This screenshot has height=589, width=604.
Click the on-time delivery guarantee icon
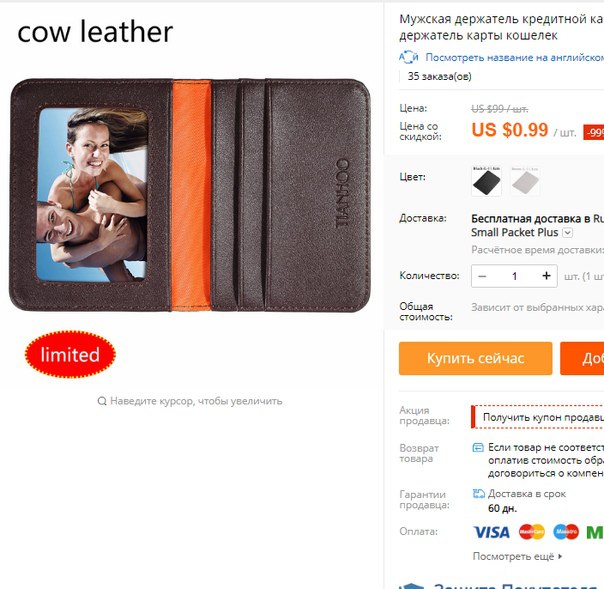[x=478, y=493]
